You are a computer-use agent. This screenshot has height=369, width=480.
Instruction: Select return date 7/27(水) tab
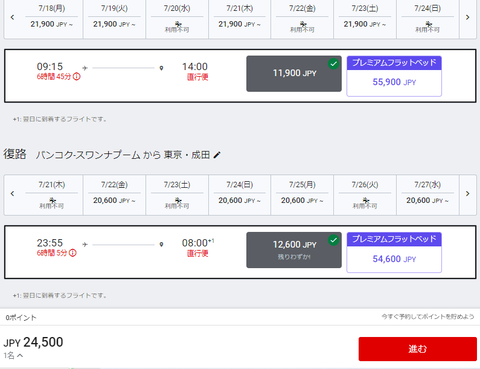tap(427, 195)
